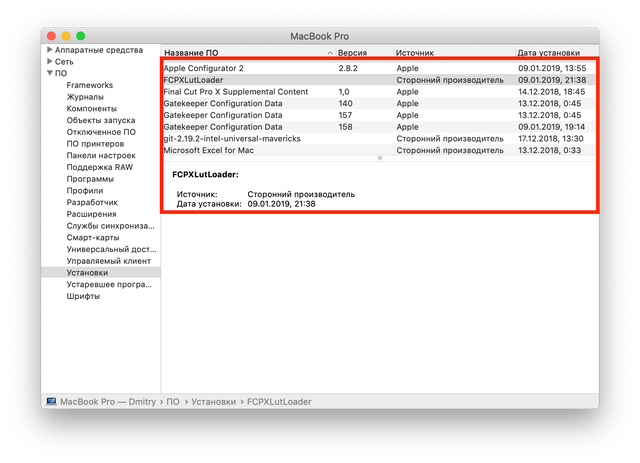Image resolution: width=640 pixels, height=463 pixels.
Task: Select Apple Configurator 2 row
Action: (x=380, y=68)
